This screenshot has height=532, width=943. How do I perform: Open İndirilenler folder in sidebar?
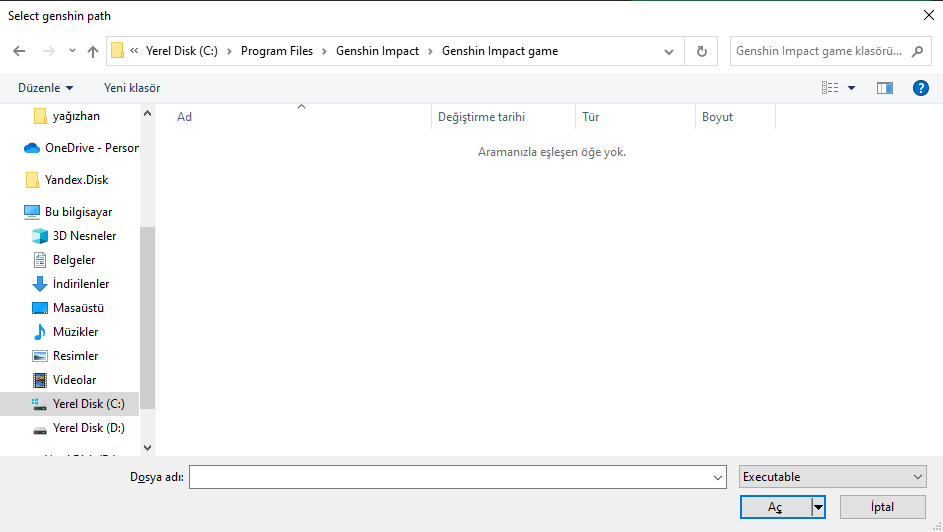click(81, 284)
